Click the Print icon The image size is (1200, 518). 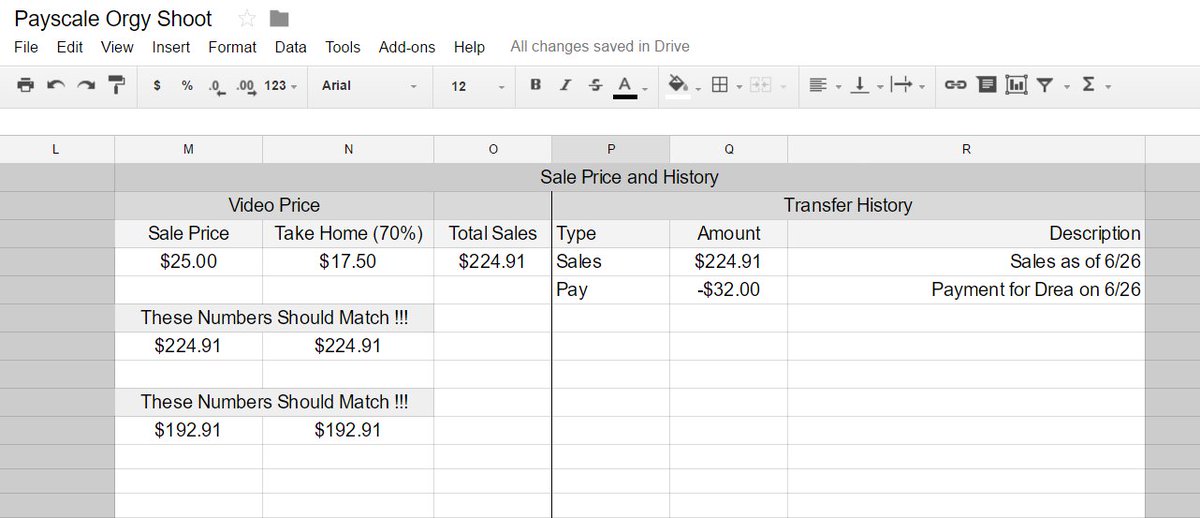(26, 85)
